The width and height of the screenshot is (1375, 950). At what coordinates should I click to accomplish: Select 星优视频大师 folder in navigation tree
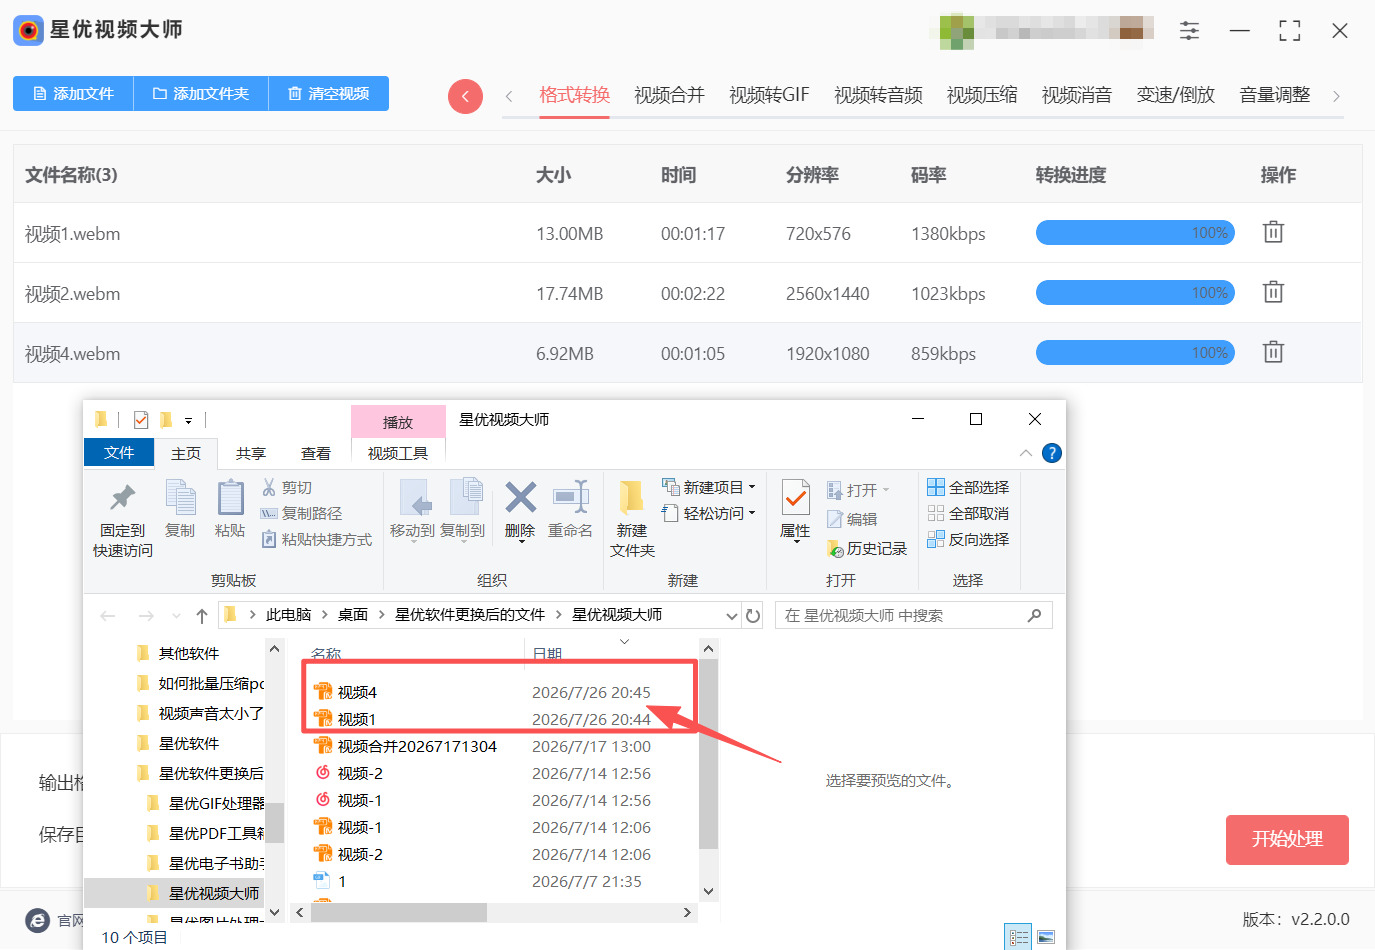point(213,893)
